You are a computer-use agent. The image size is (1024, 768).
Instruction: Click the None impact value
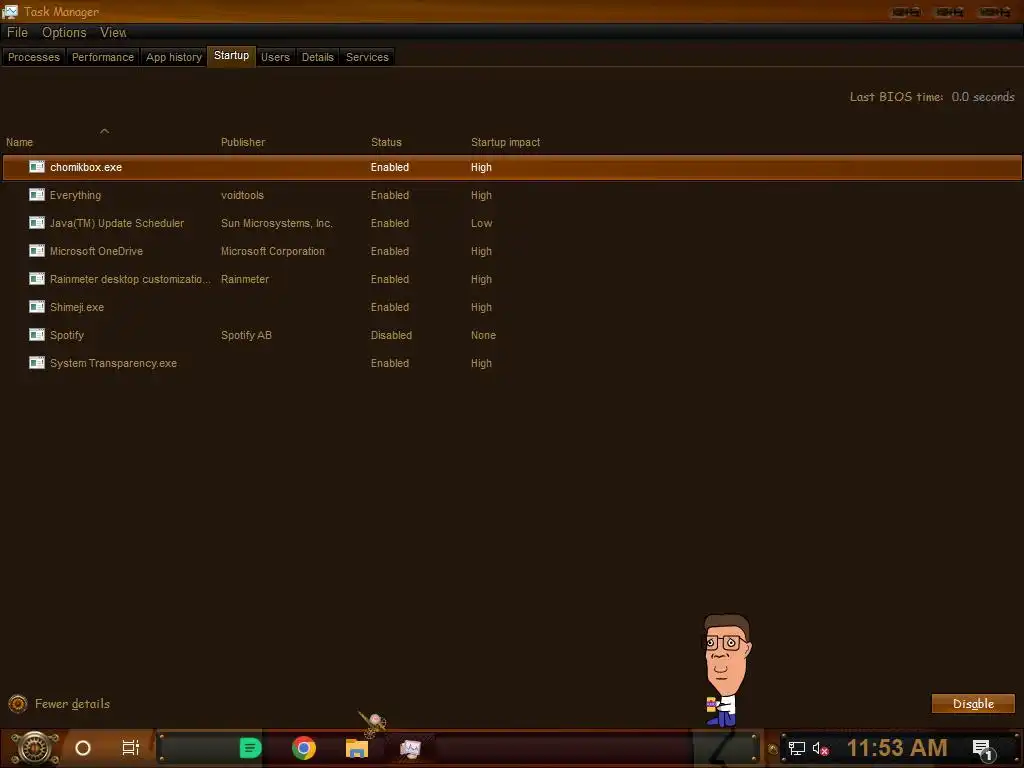coord(483,335)
